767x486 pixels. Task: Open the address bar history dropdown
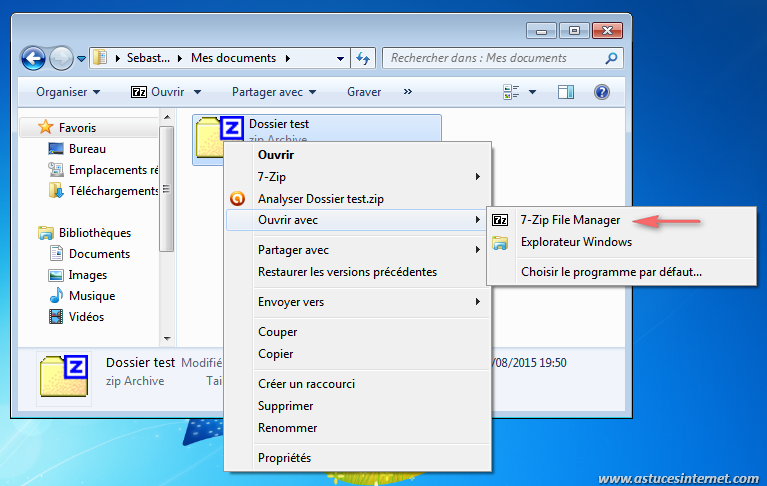coord(340,59)
